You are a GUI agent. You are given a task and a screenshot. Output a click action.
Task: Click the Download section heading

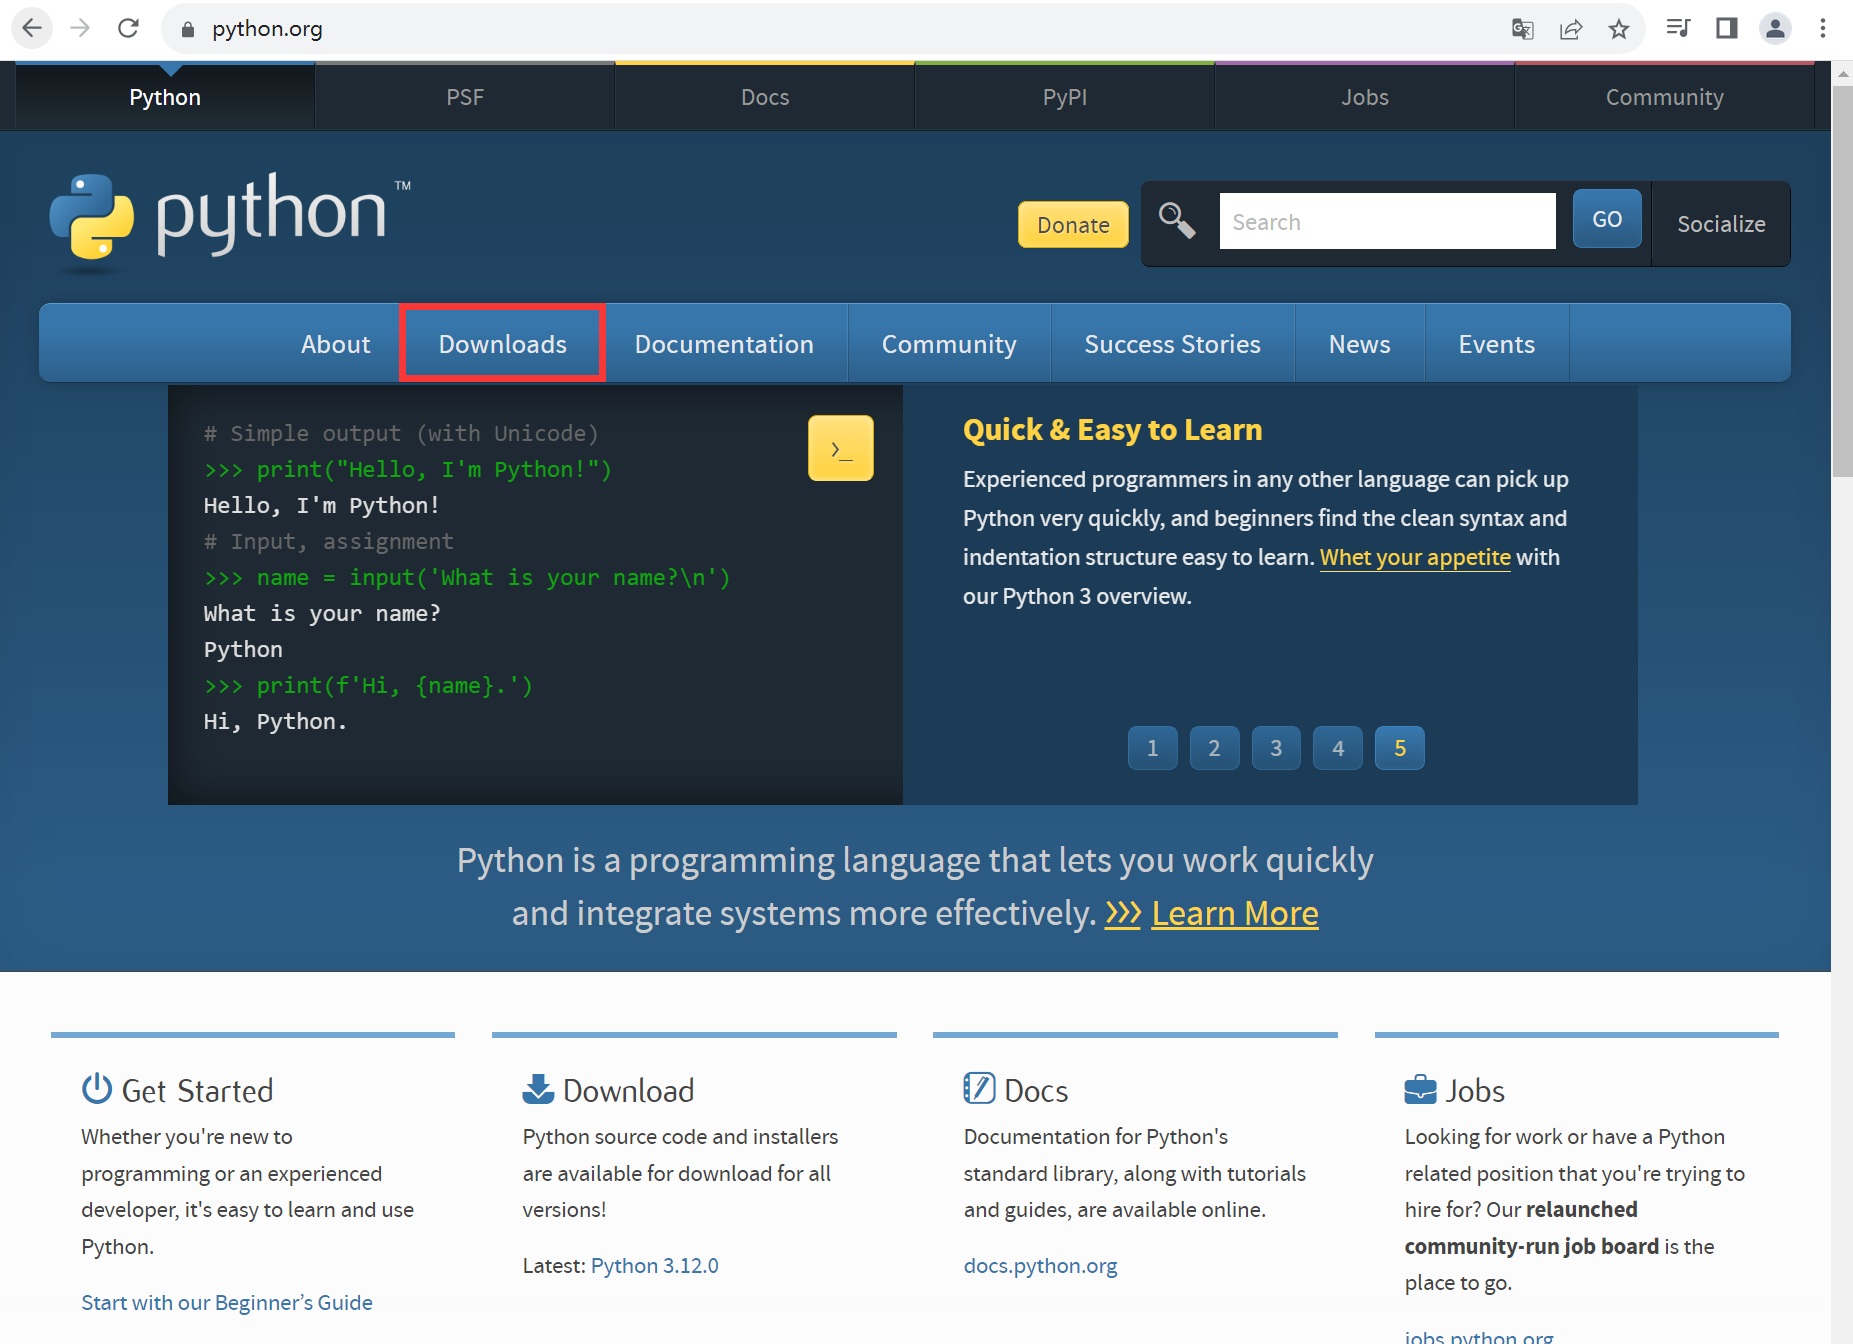click(x=629, y=1090)
